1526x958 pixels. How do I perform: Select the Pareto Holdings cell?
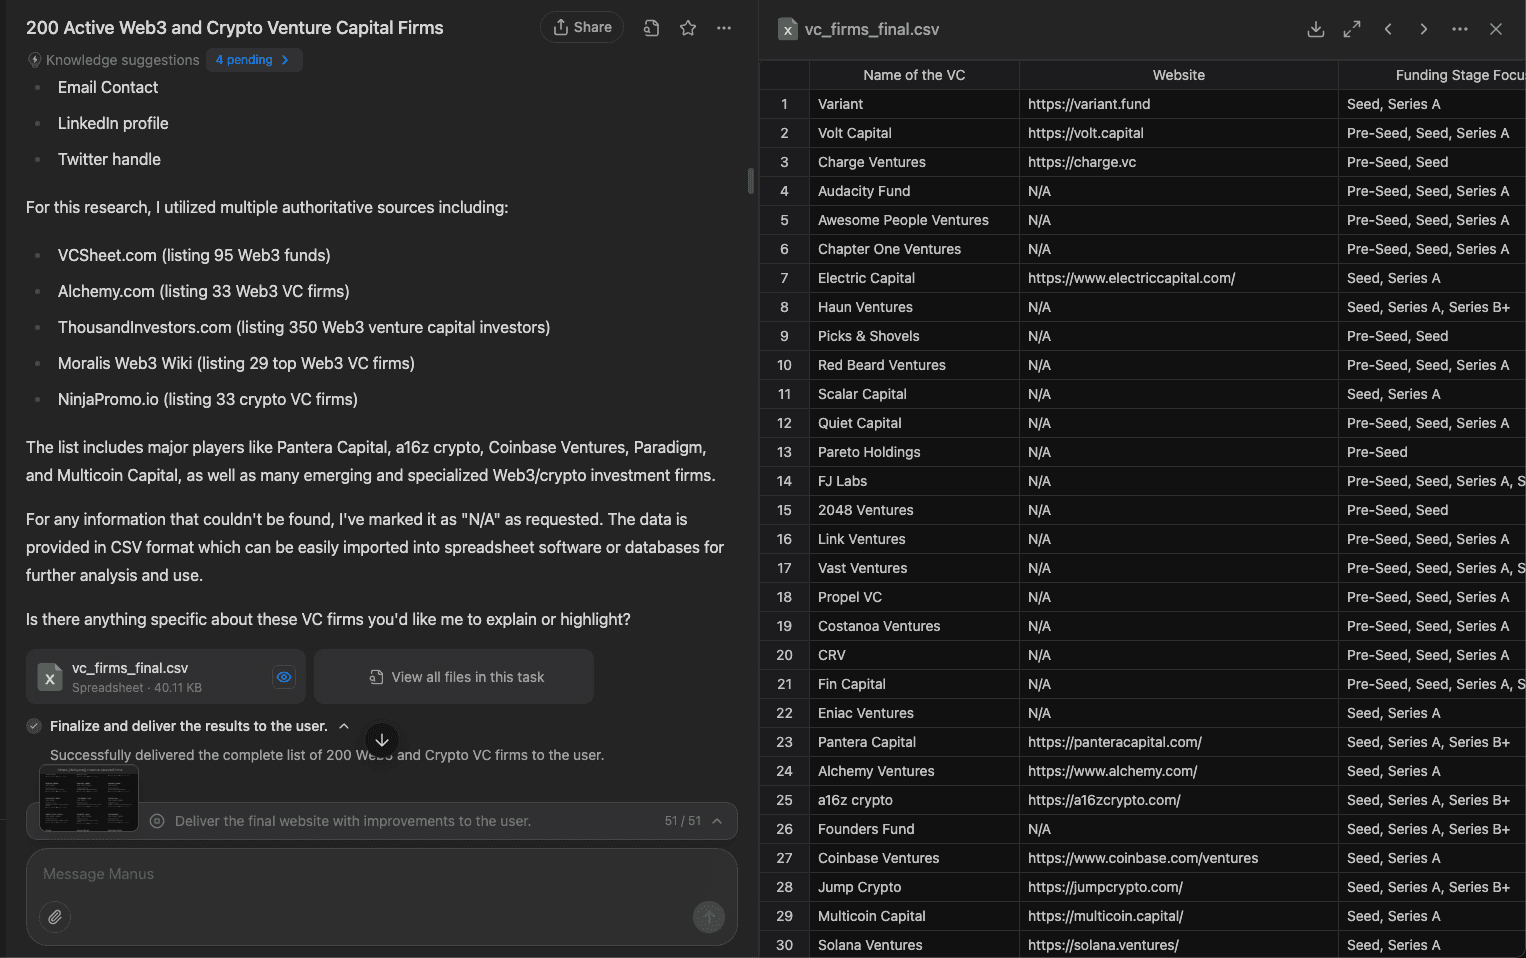(x=914, y=452)
